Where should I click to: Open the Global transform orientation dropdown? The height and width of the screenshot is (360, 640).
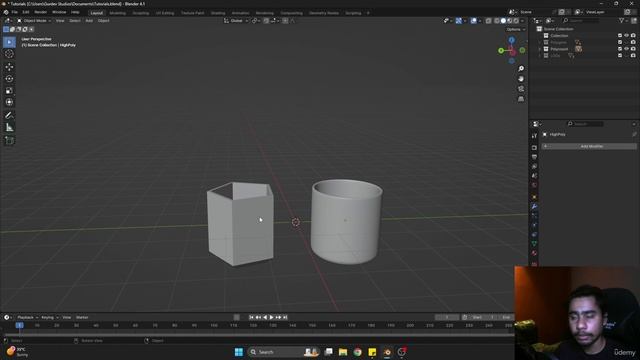click(236, 21)
